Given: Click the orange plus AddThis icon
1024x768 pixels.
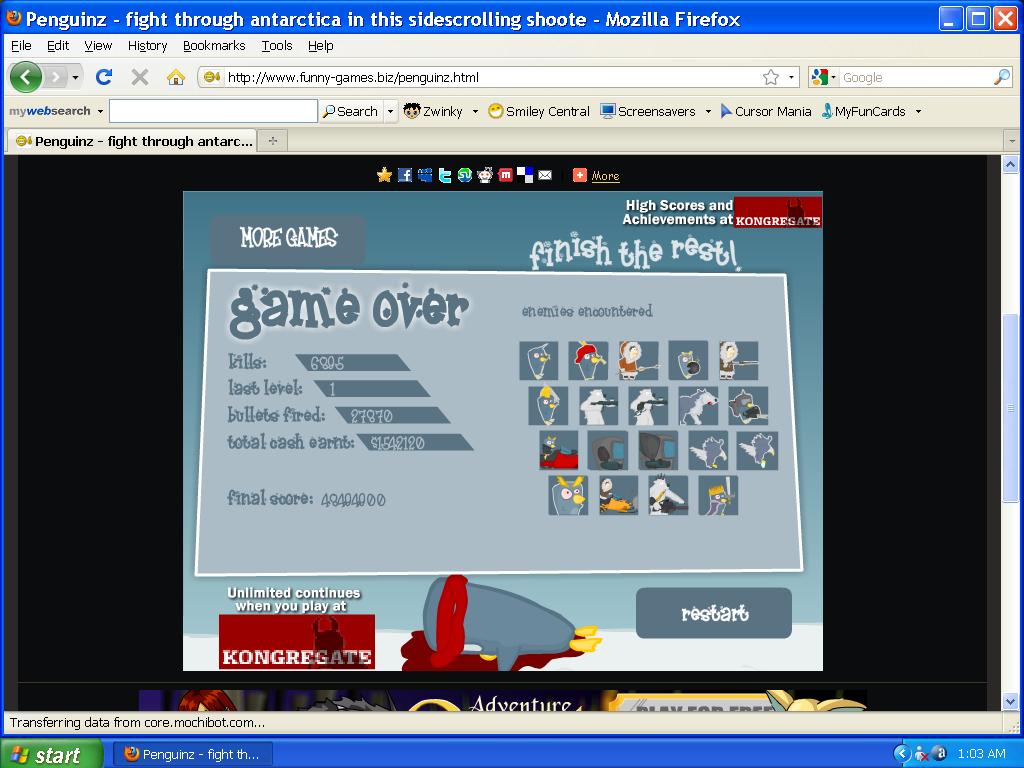Looking at the screenshot, I should 580,175.
